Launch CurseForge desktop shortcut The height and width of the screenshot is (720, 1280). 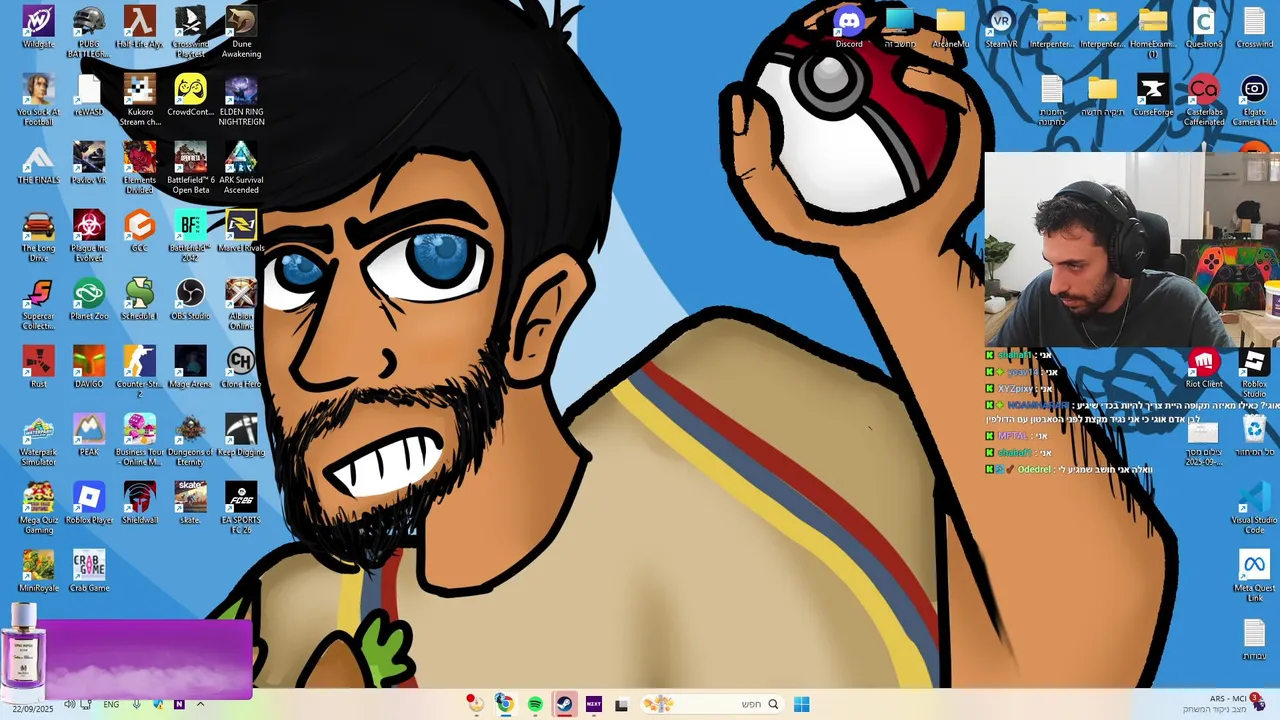coord(1153,95)
